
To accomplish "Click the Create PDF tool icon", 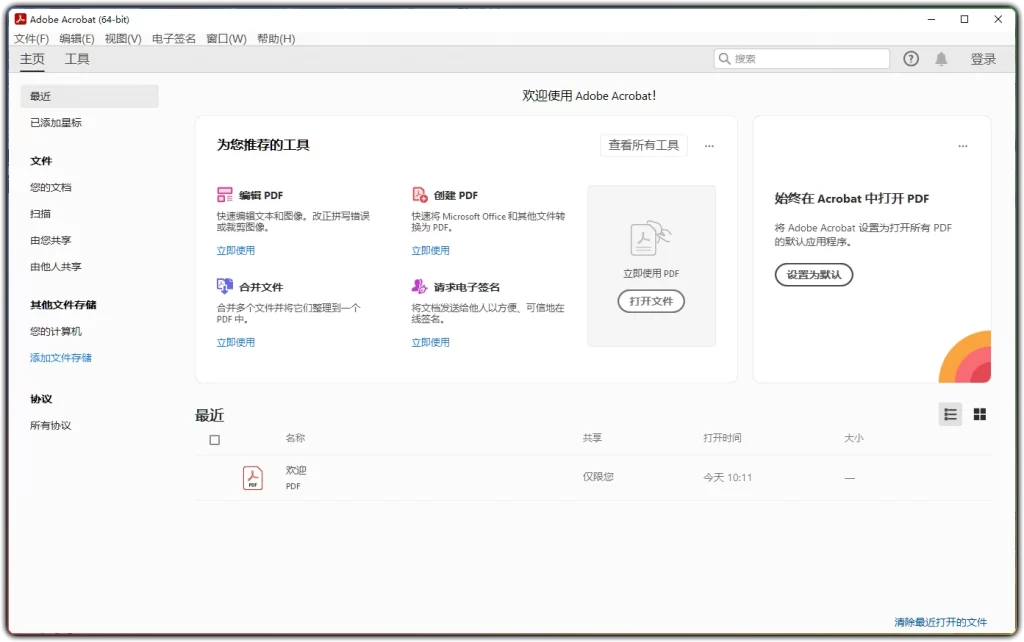I will click(419, 195).
